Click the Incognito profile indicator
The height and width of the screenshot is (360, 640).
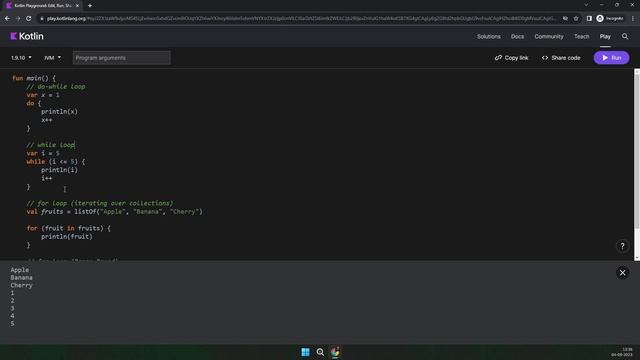pos(610,18)
